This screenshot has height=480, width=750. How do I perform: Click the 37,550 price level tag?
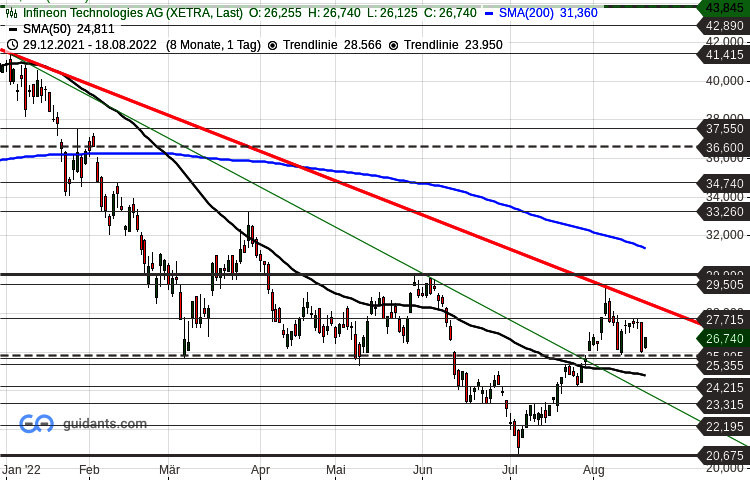724,129
